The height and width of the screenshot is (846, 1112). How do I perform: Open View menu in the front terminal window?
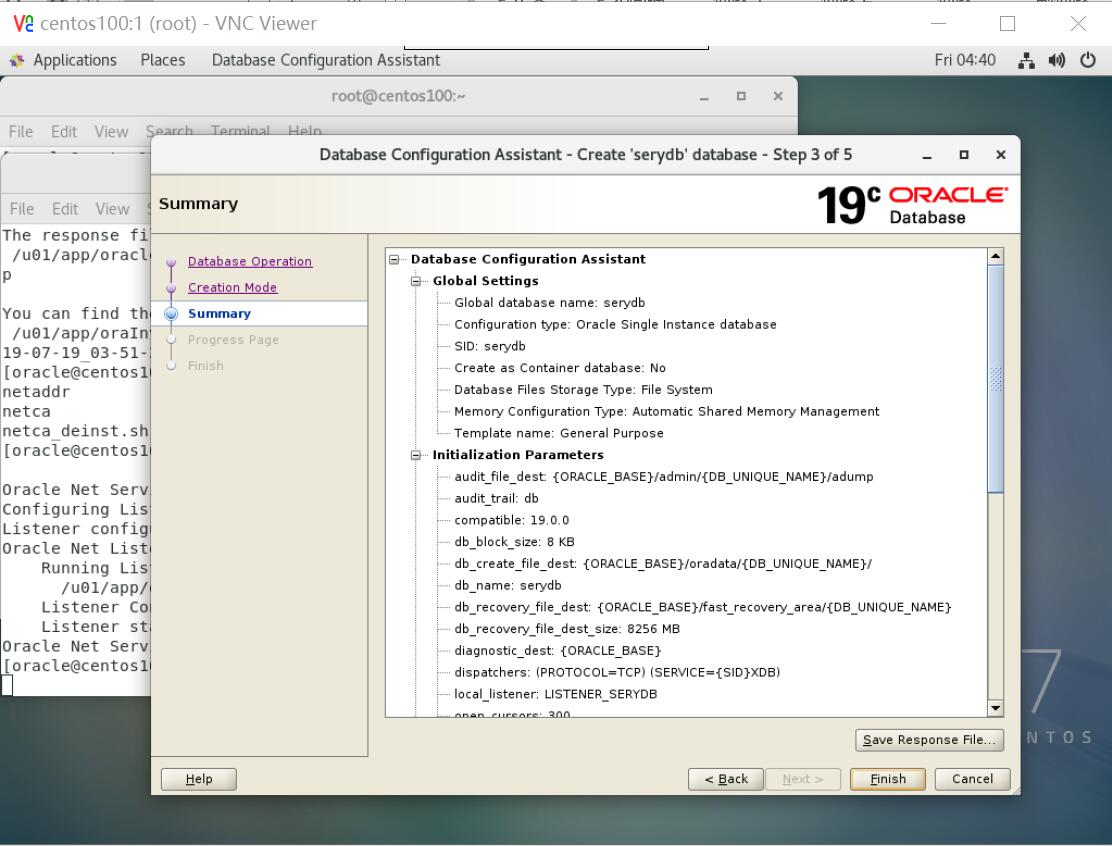113,208
